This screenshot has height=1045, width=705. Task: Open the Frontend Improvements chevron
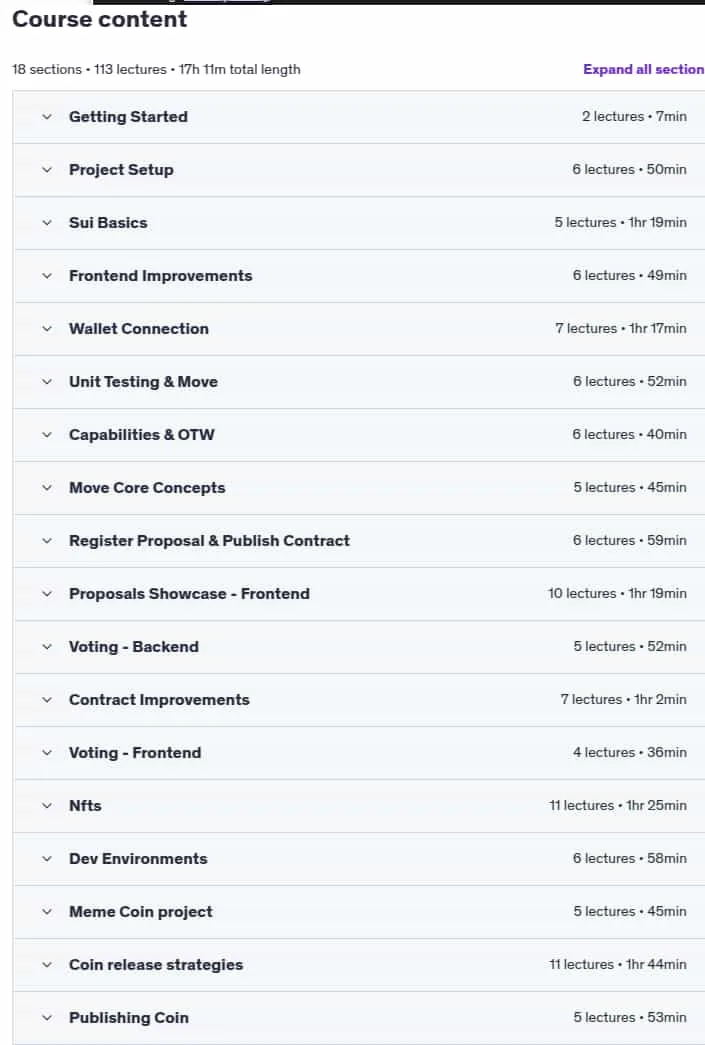coord(47,276)
